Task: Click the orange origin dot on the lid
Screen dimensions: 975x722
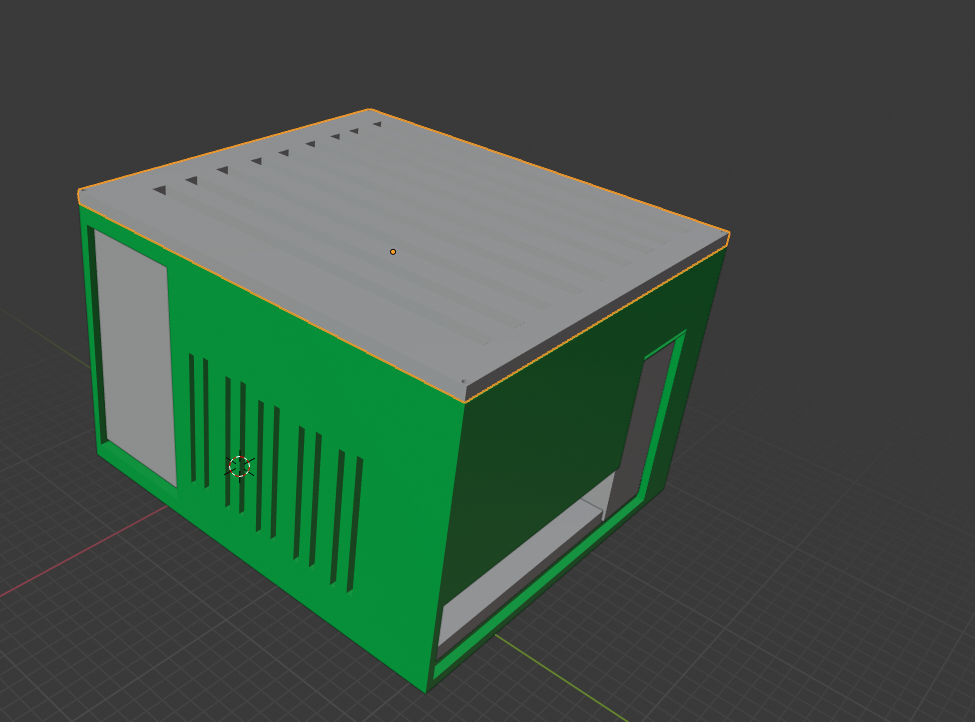Action: pos(393,252)
